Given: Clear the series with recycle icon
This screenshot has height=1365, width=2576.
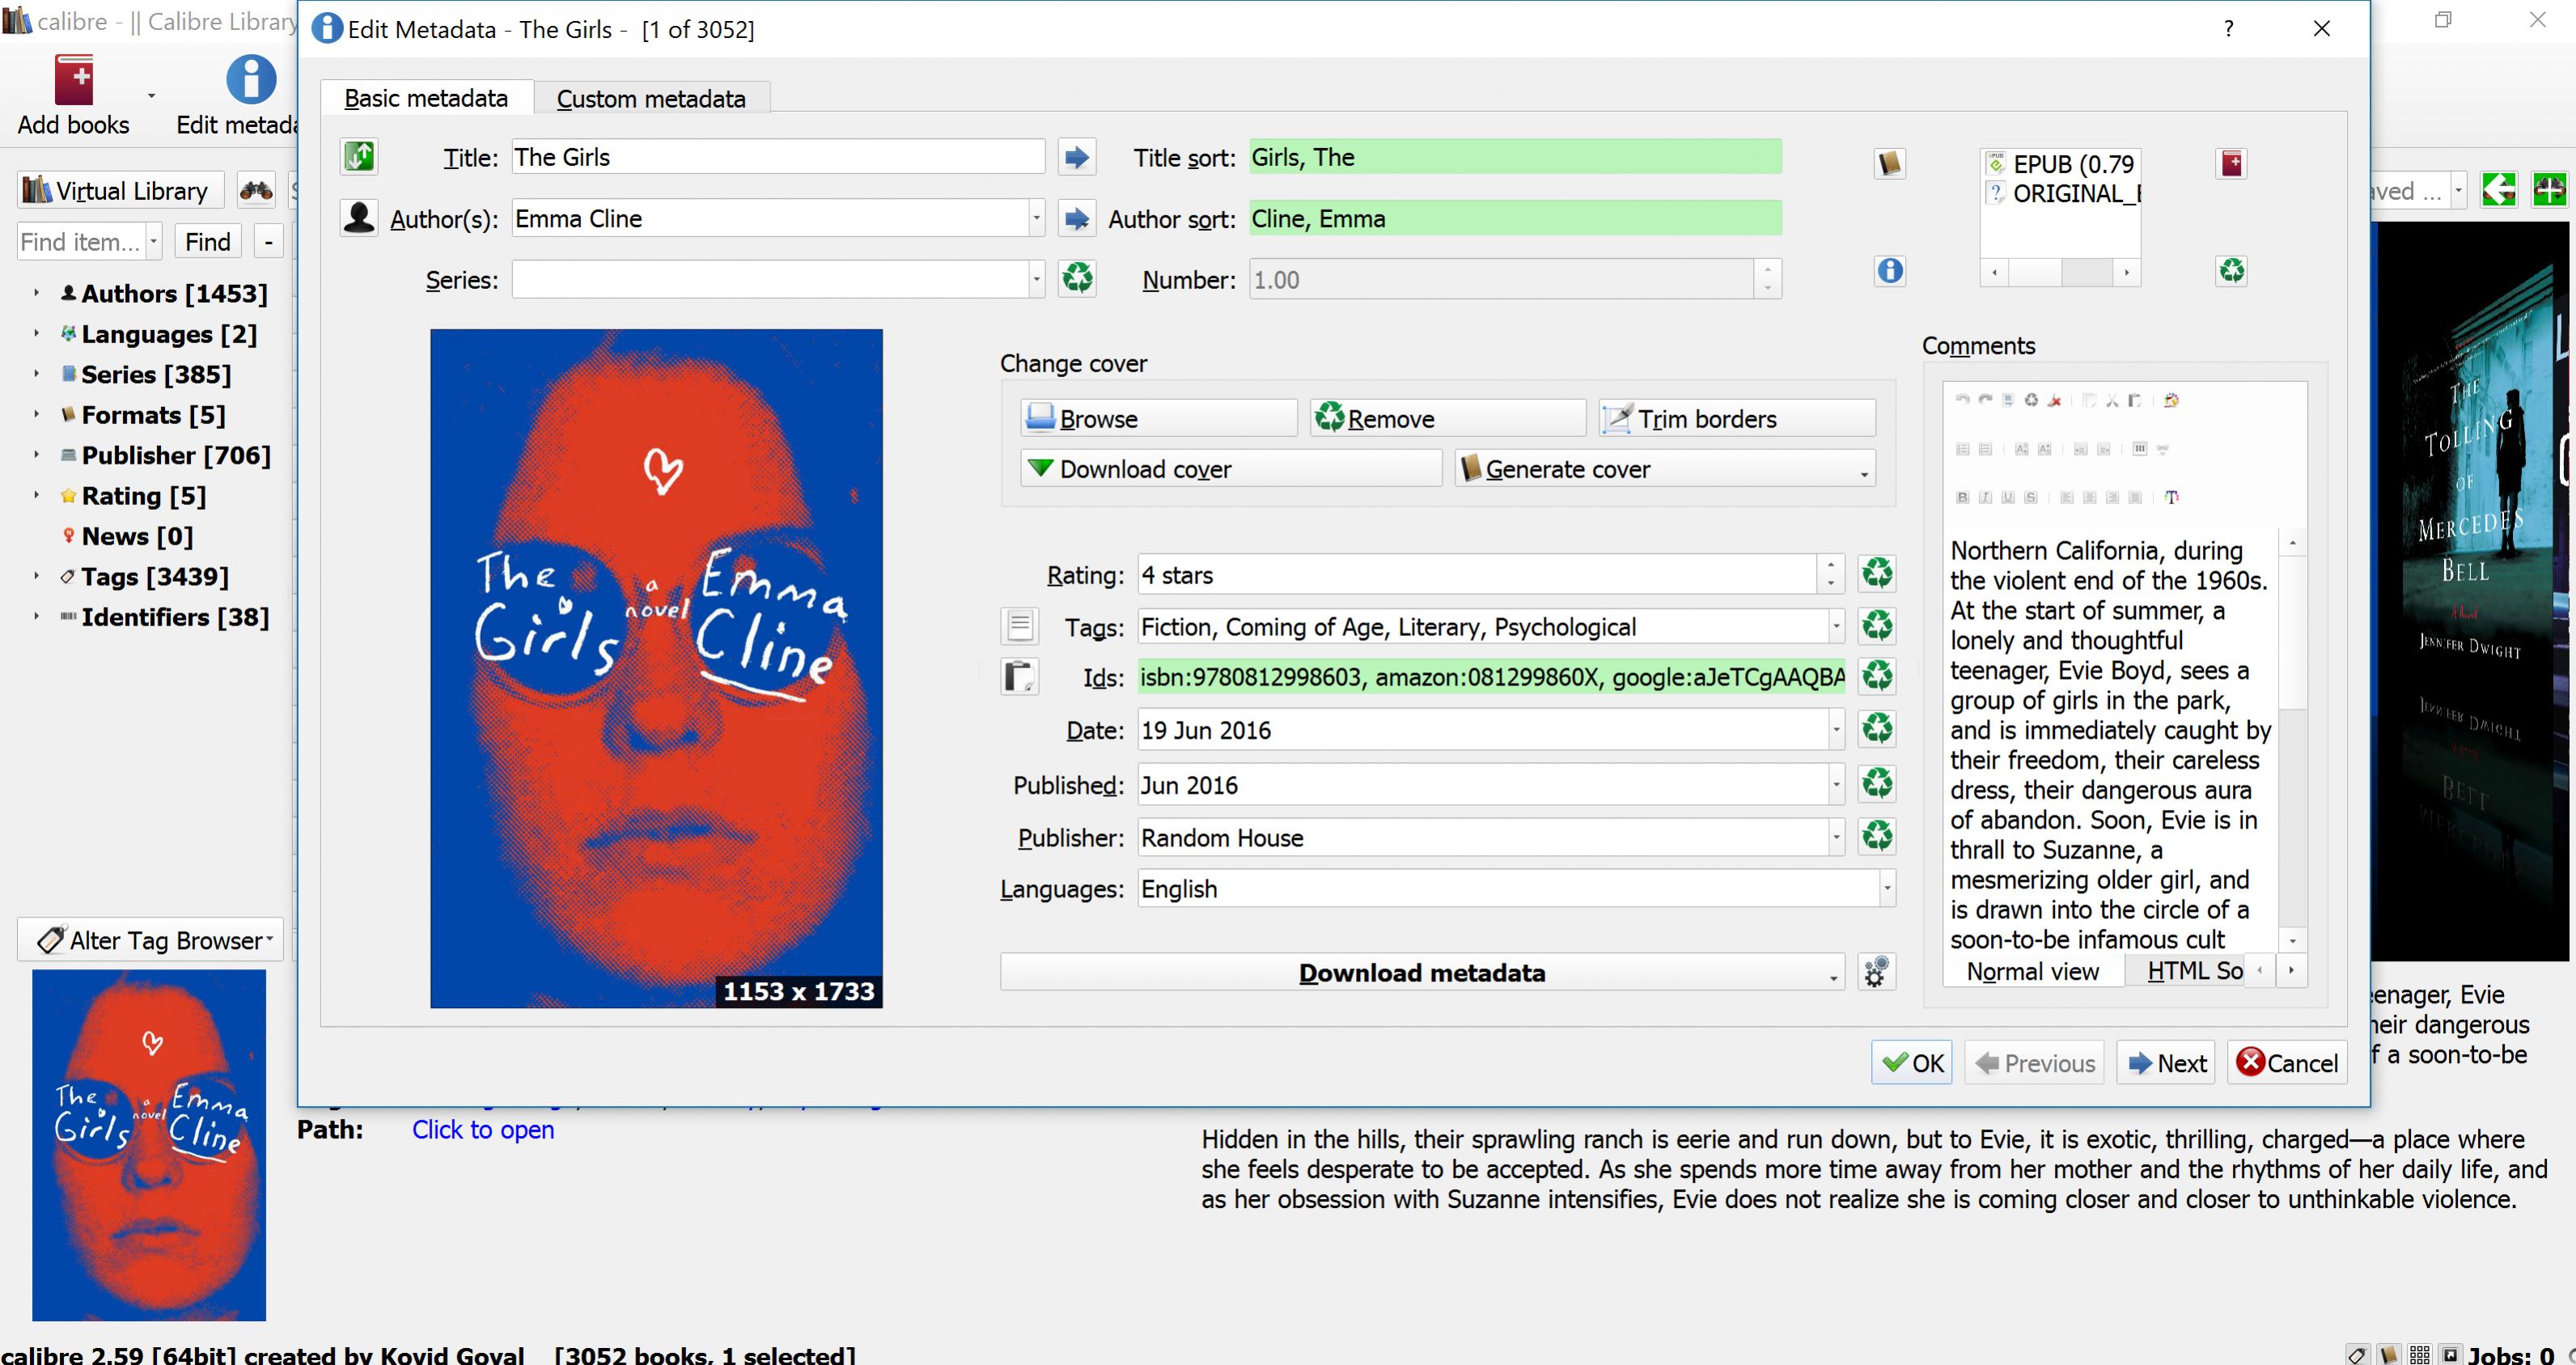Looking at the screenshot, I should pyautogui.click(x=1076, y=278).
